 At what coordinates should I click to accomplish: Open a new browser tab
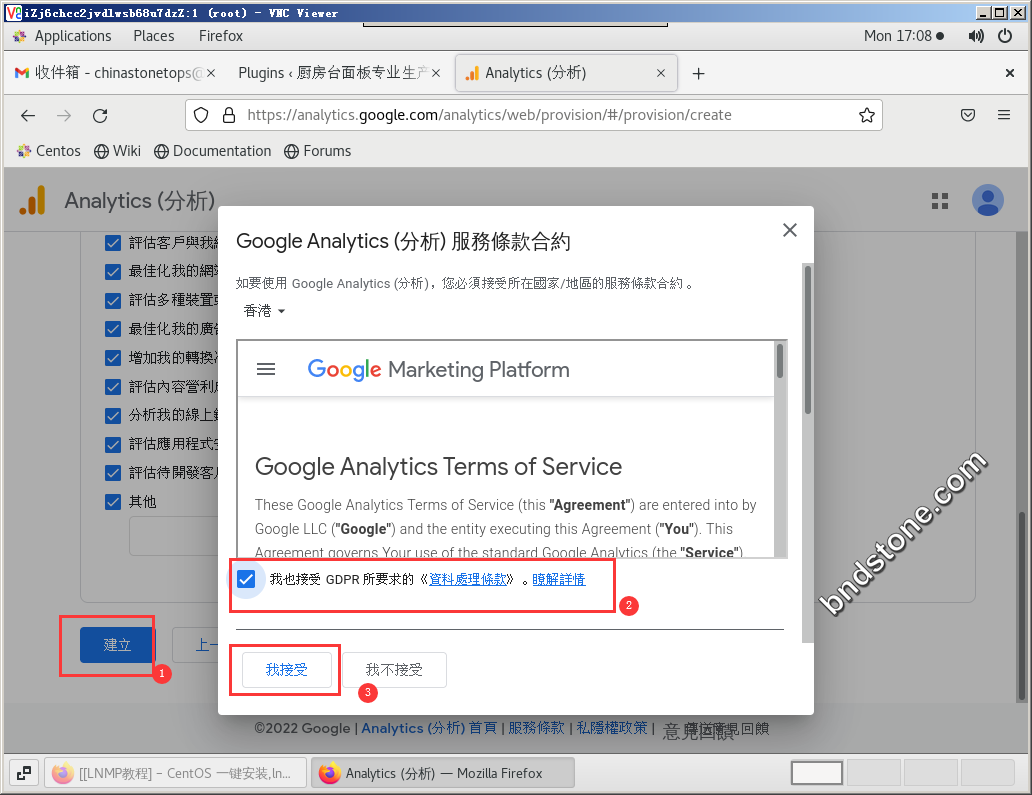698,73
